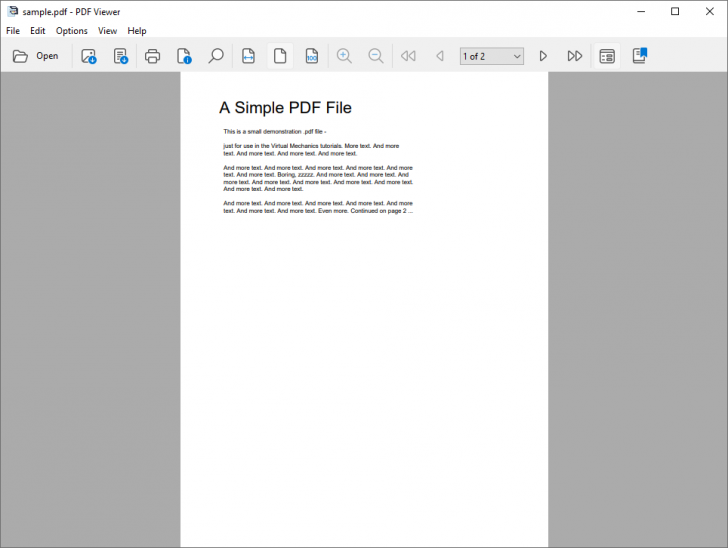Click the line containing 'Boring, zzzzz'
Image resolution: width=728 pixels, height=548 pixels.
(x=316, y=175)
